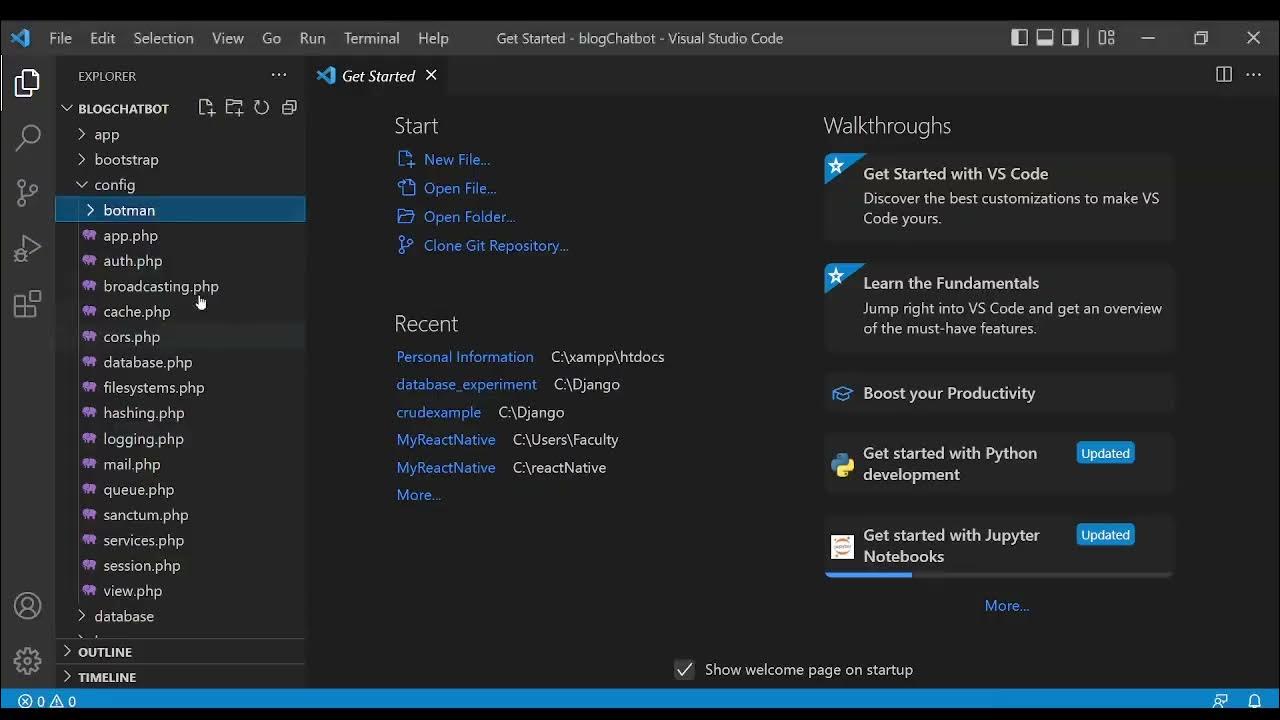This screenshot has height=720, width=1280.
Task: Close the Get Started tab
Action: (431, 75)
